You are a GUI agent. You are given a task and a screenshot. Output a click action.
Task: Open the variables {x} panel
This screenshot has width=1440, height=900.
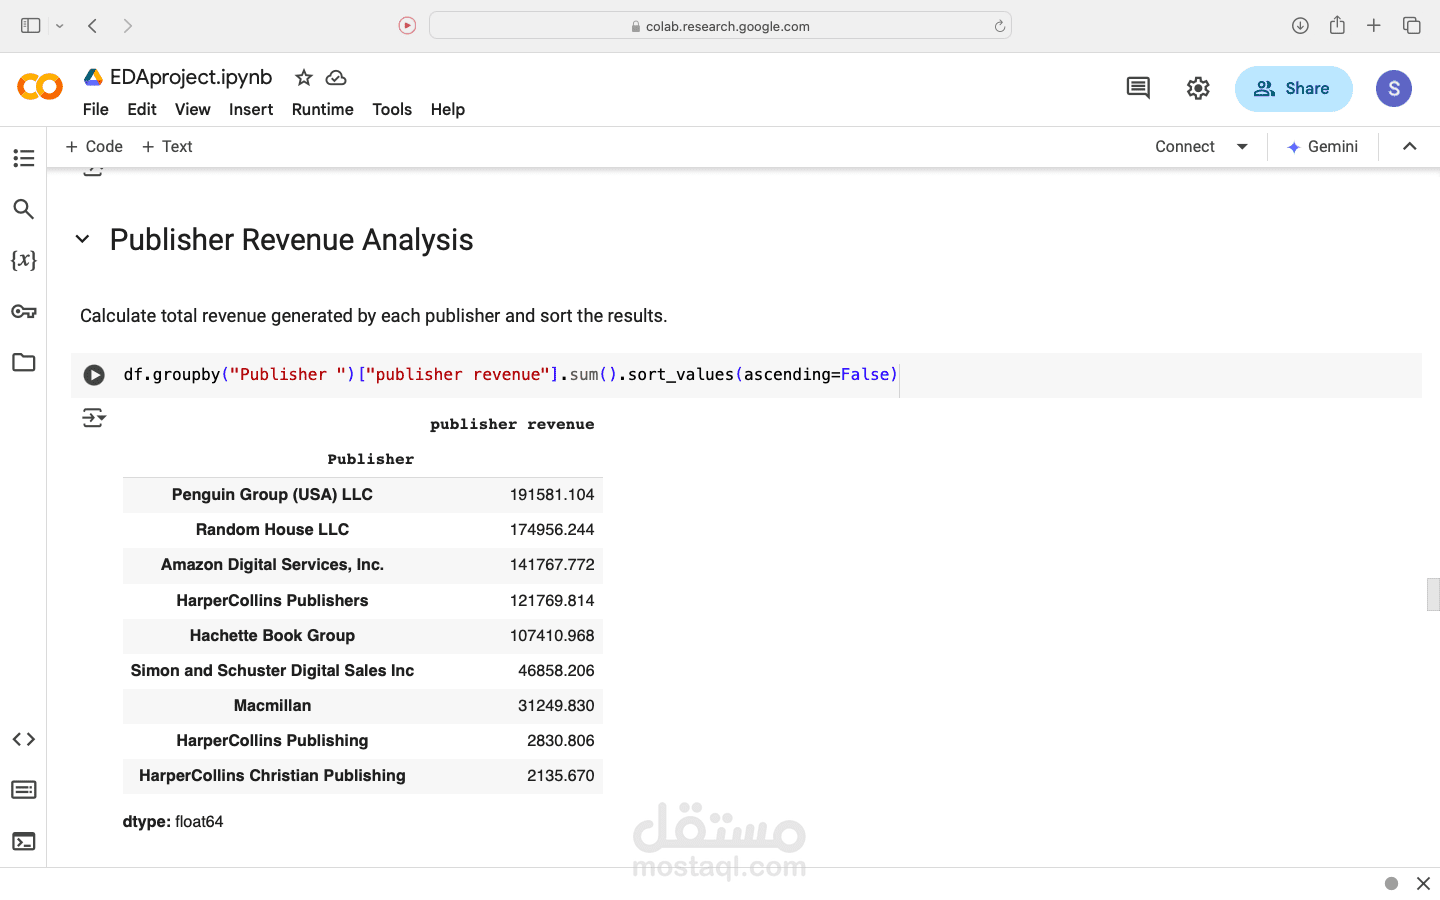click(24, 260)
